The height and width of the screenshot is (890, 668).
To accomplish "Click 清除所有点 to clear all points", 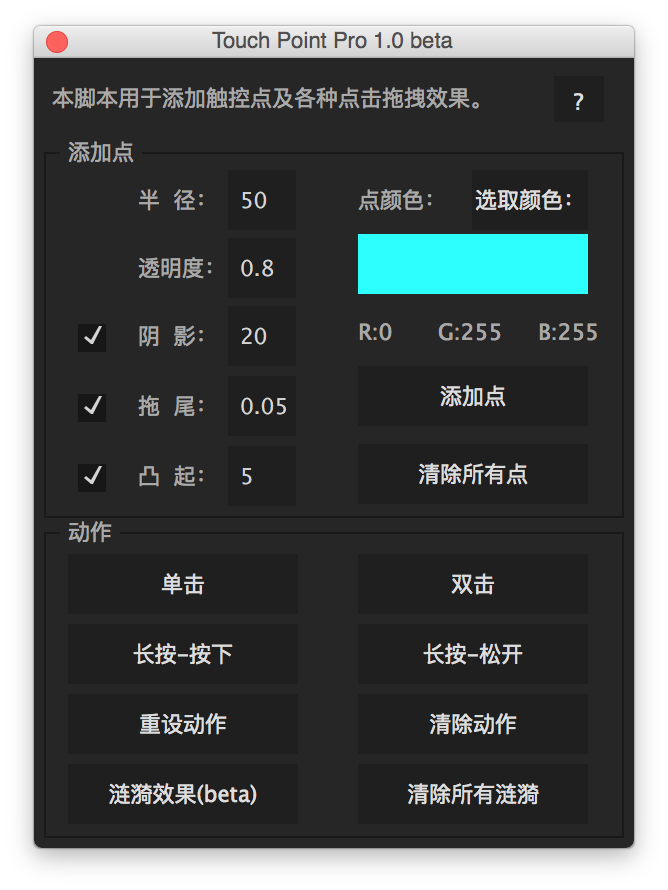I will coord(472,475).
